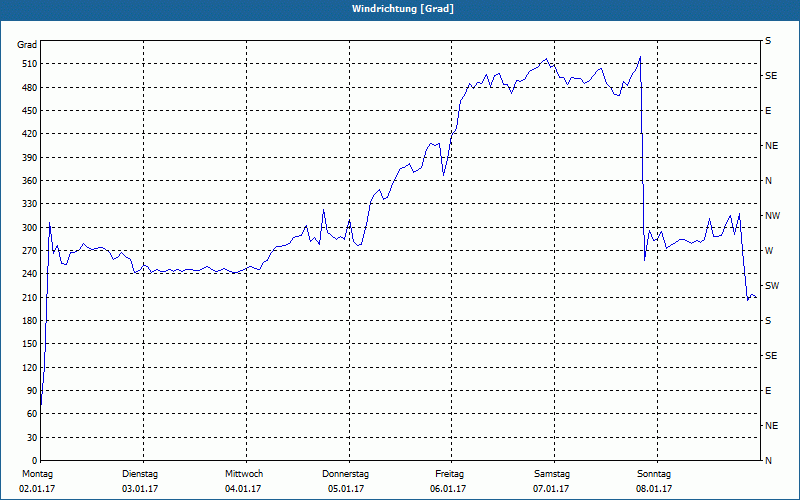Click the title 'Windrichtung [Grad]'
Screen dimensions: 800x500
pos(403,9)
